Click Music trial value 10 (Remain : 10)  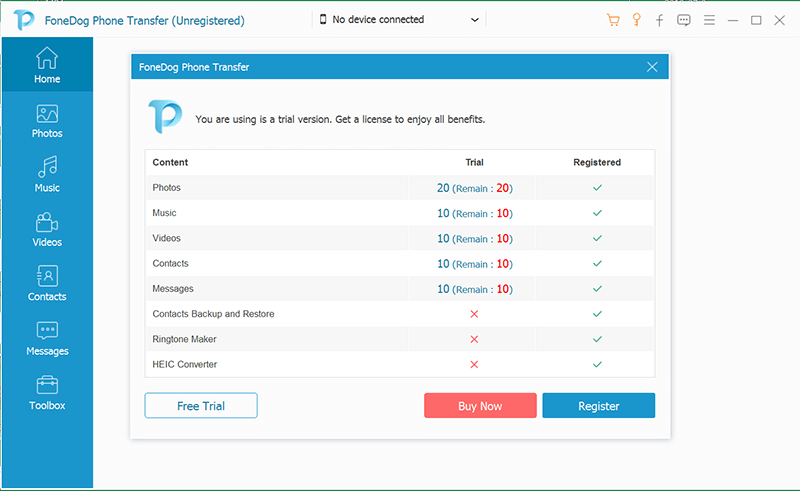click(474, 213)
